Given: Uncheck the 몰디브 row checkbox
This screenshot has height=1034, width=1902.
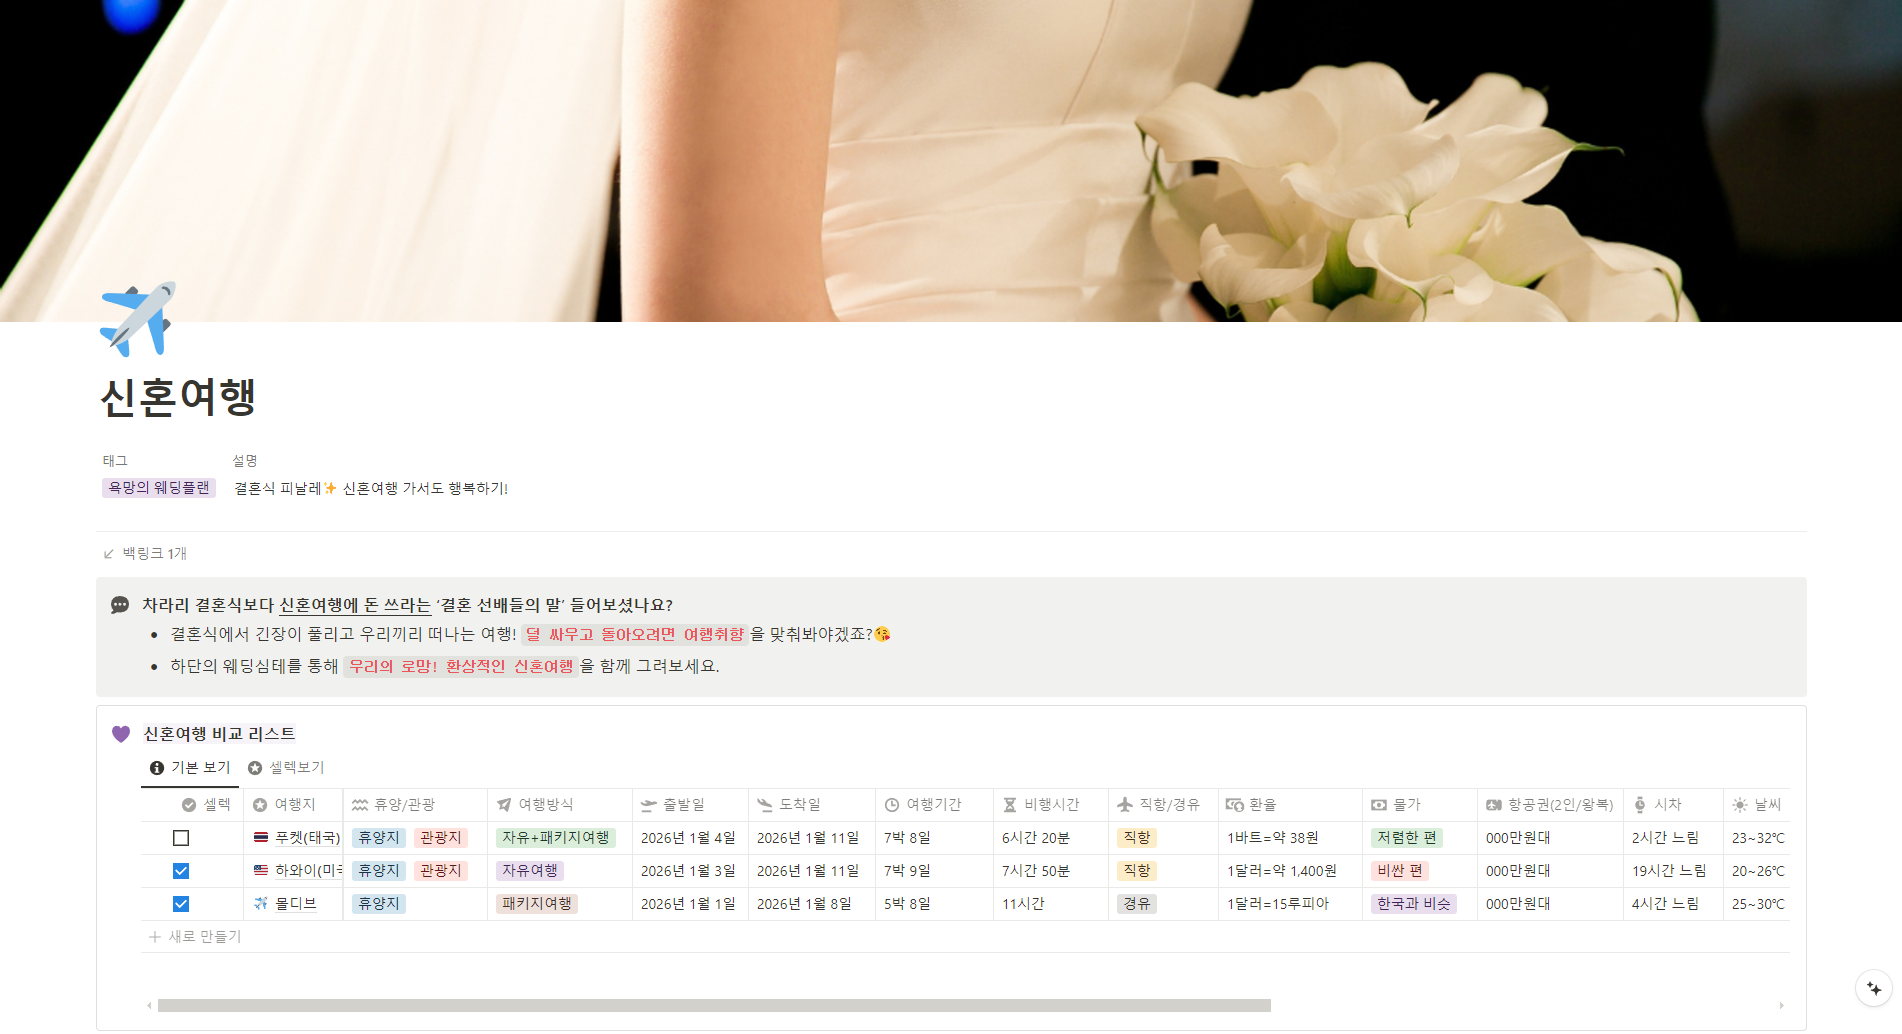Looking at the screenshot, I should (x=181, y=904).
